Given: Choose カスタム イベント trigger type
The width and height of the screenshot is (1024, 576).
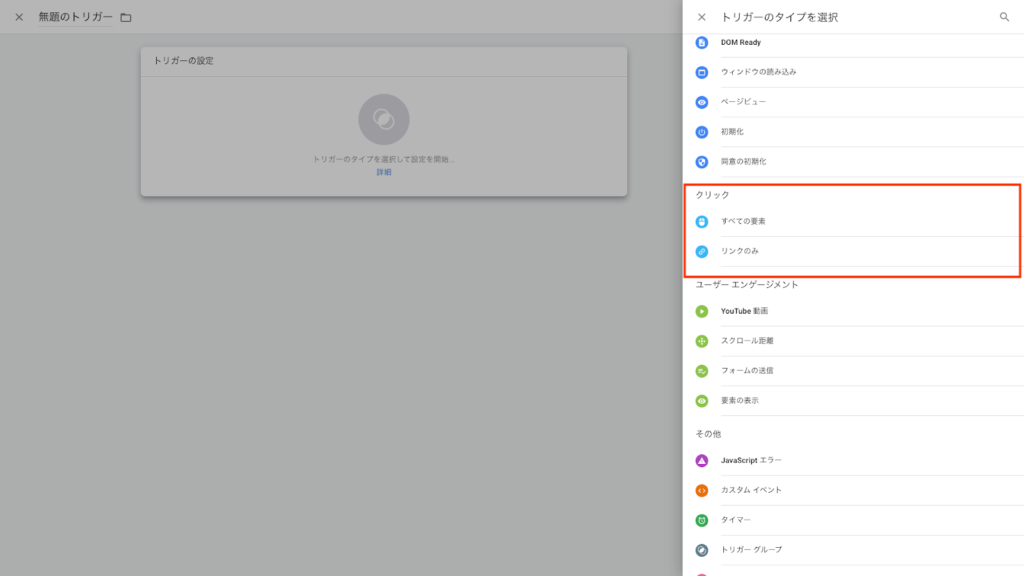Looking at the screenshot, I should click(751, 490).
